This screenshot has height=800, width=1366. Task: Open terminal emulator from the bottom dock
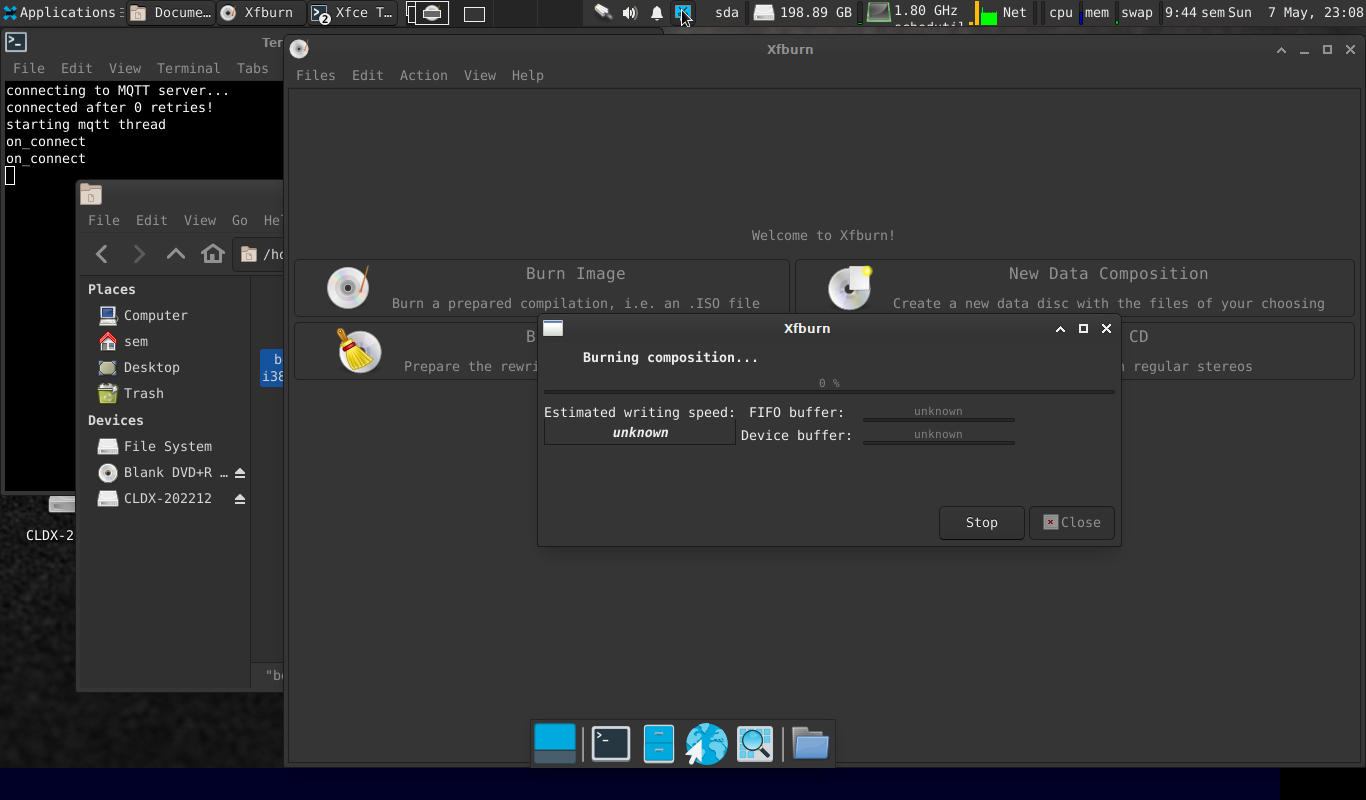click(x=610, y=744)
